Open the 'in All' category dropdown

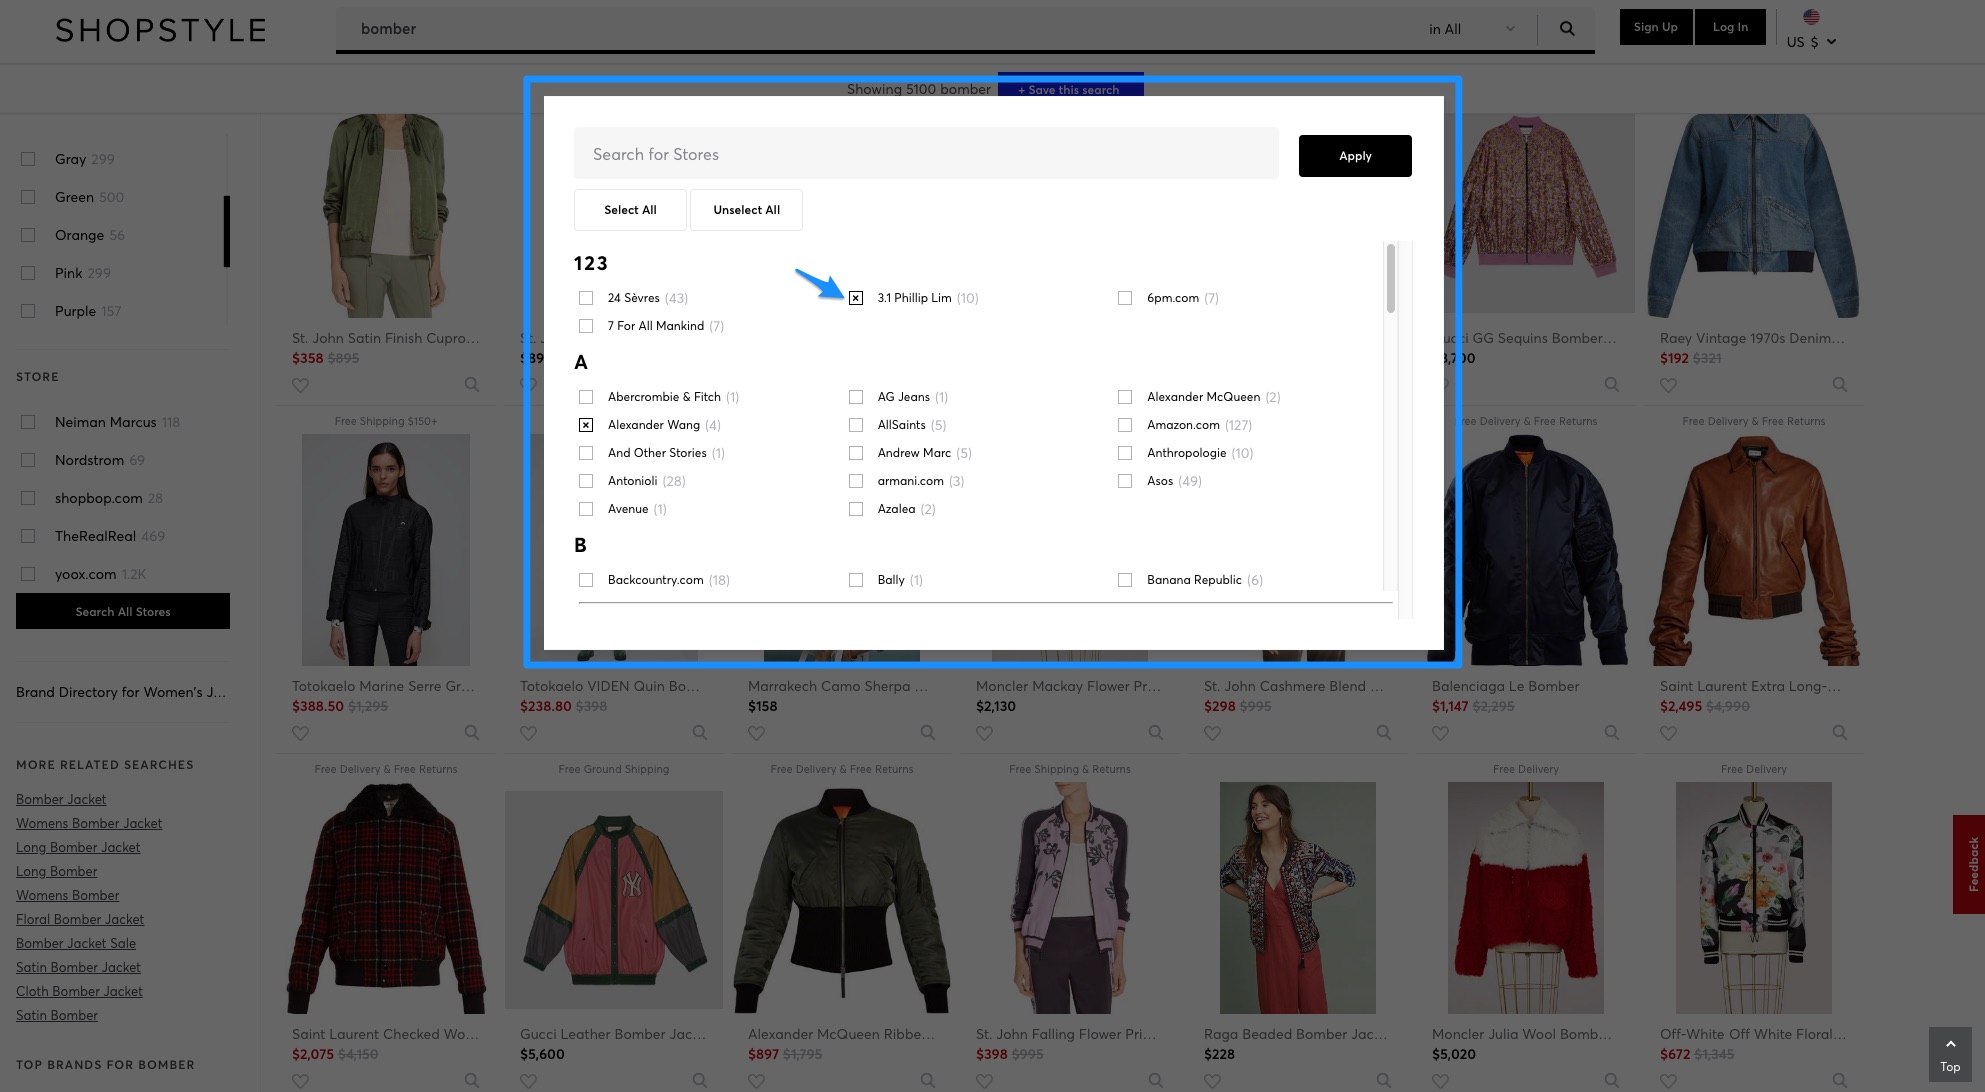(x=1471, y=29)
